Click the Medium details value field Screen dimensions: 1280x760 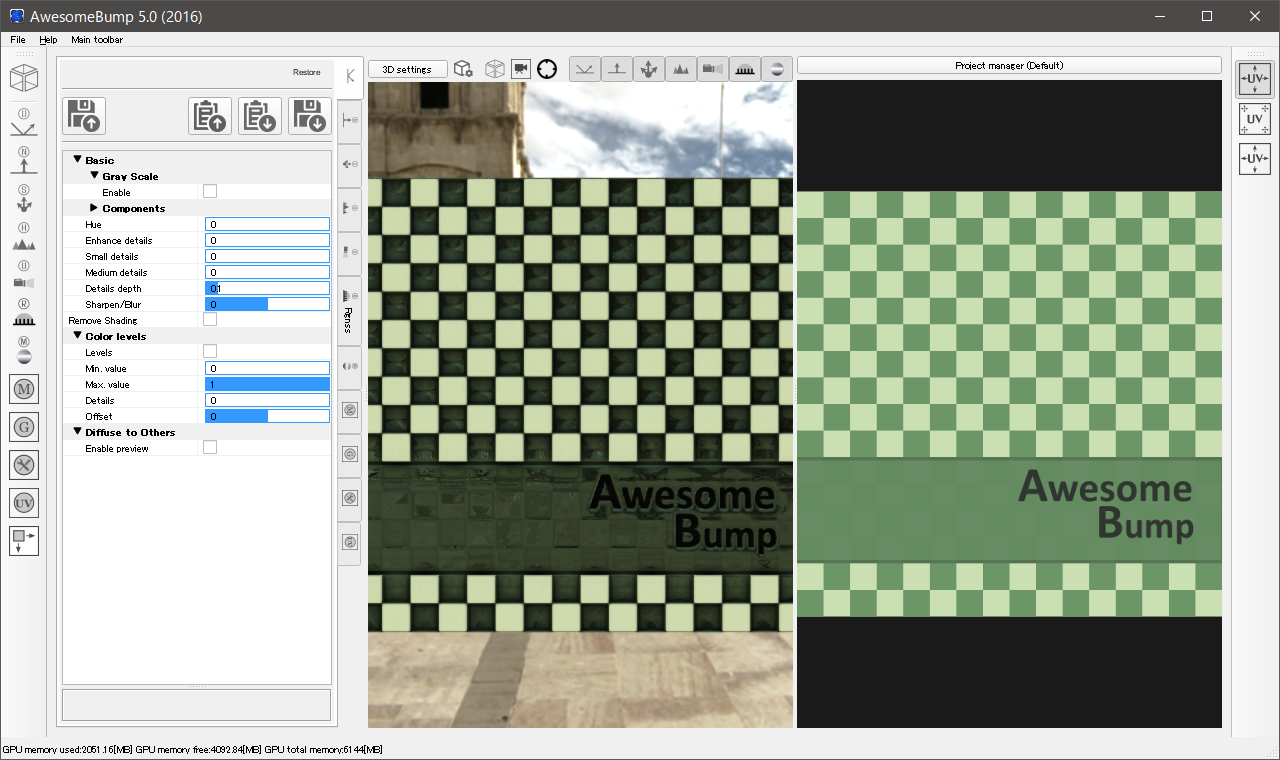[267, 272]
